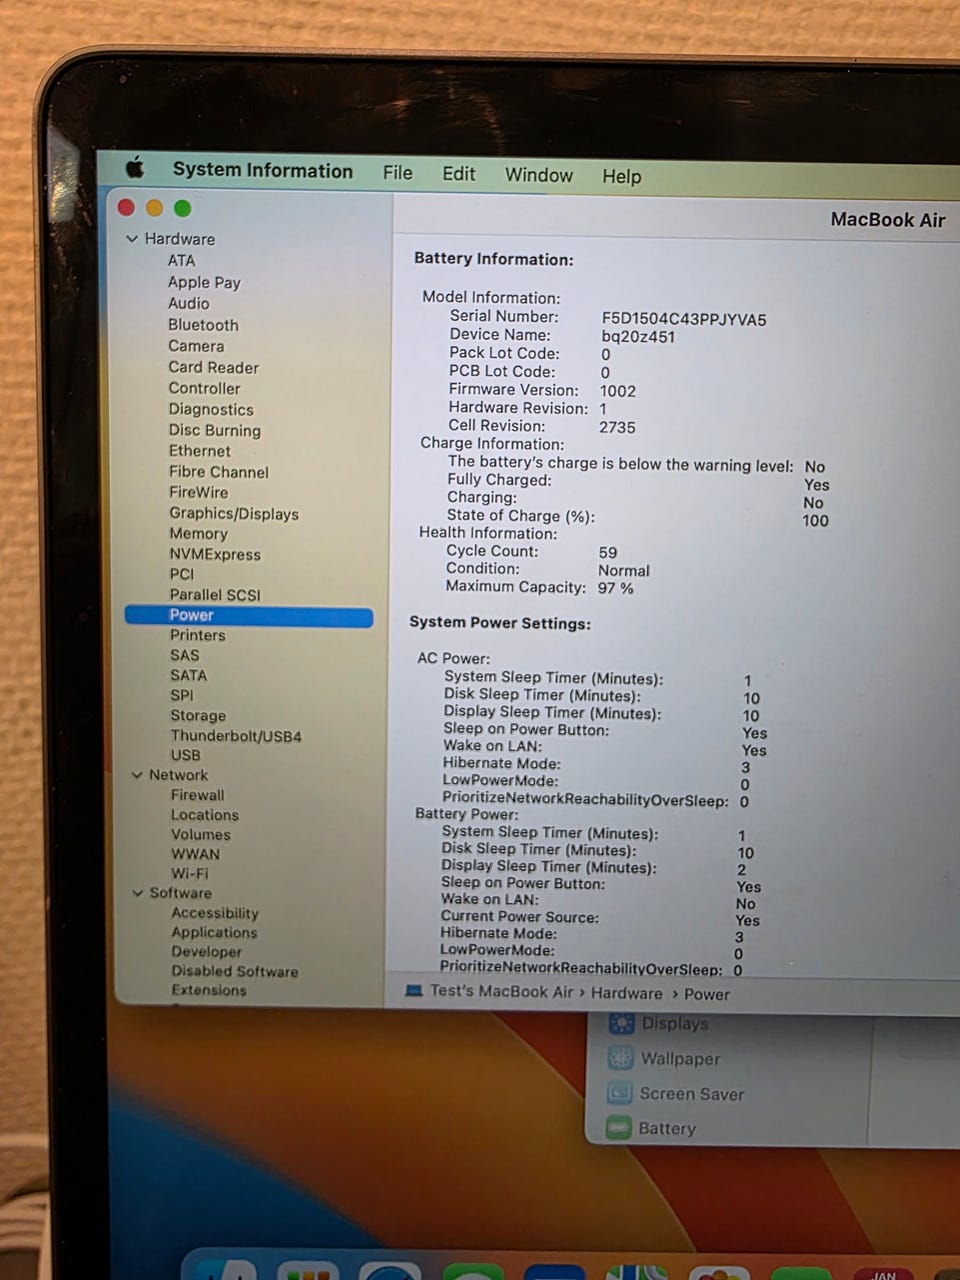
Task: Click Test's MacBook Air in path bar
Action: coord(501,991)
